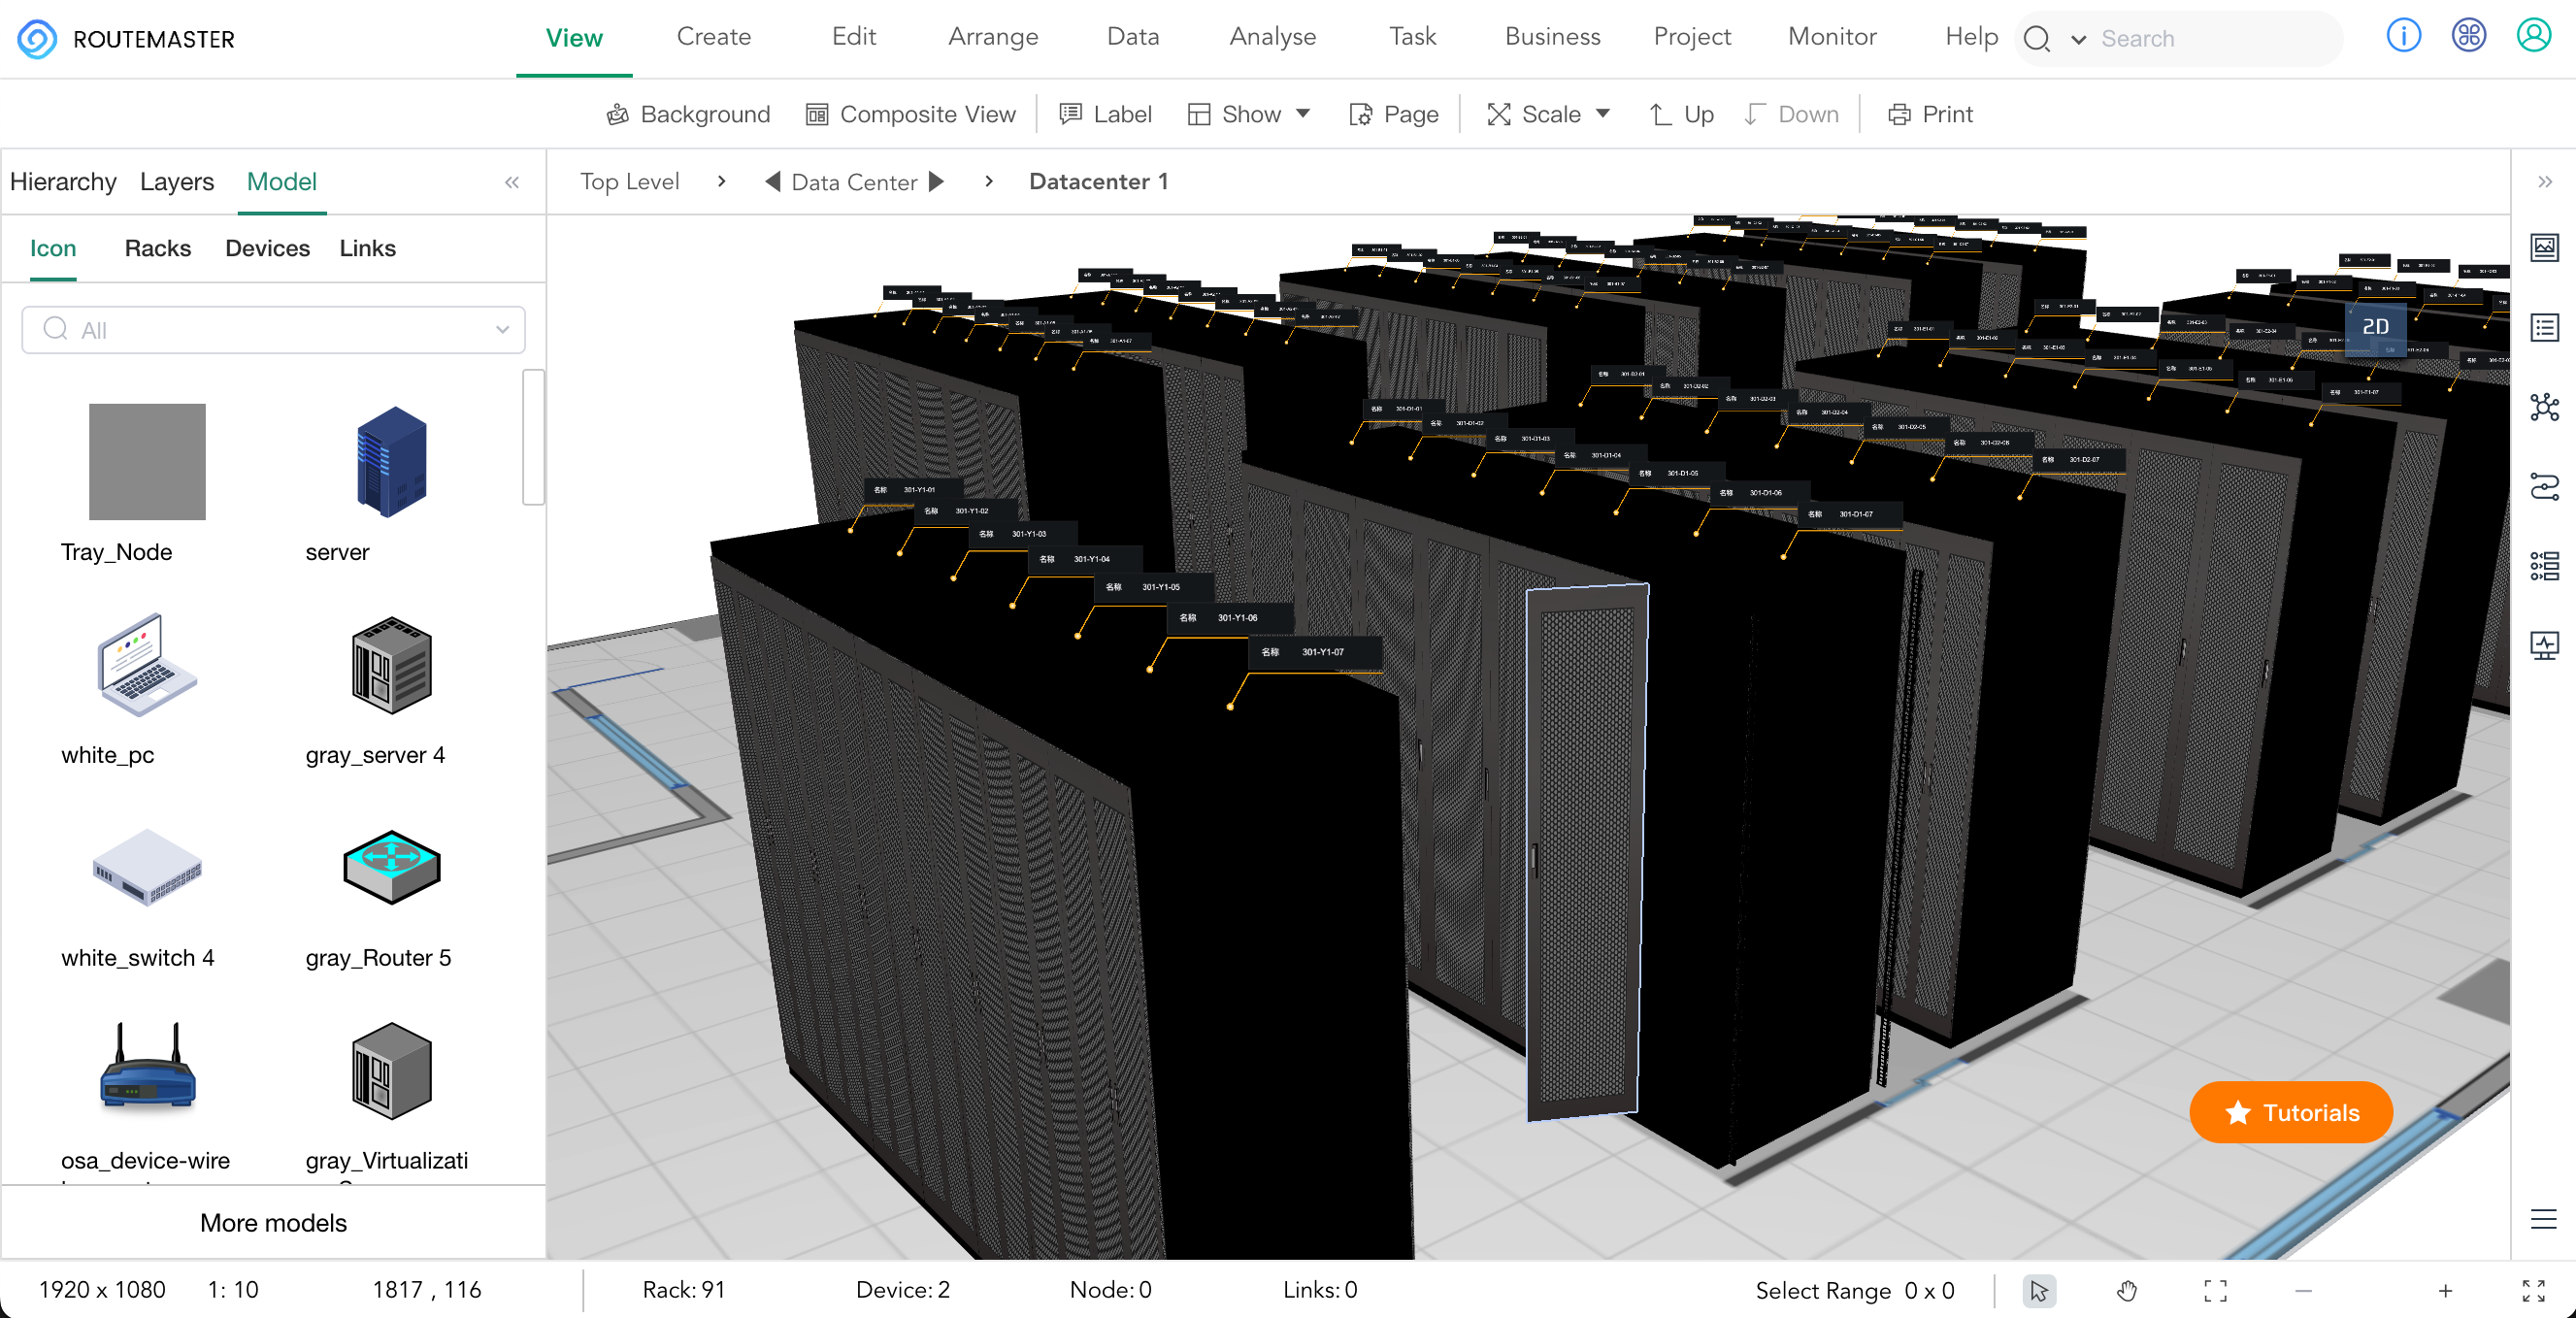This screenshot has width=2576, height=1318.
Task: Open the Arrange menu
Action: [x=993, y=37]
